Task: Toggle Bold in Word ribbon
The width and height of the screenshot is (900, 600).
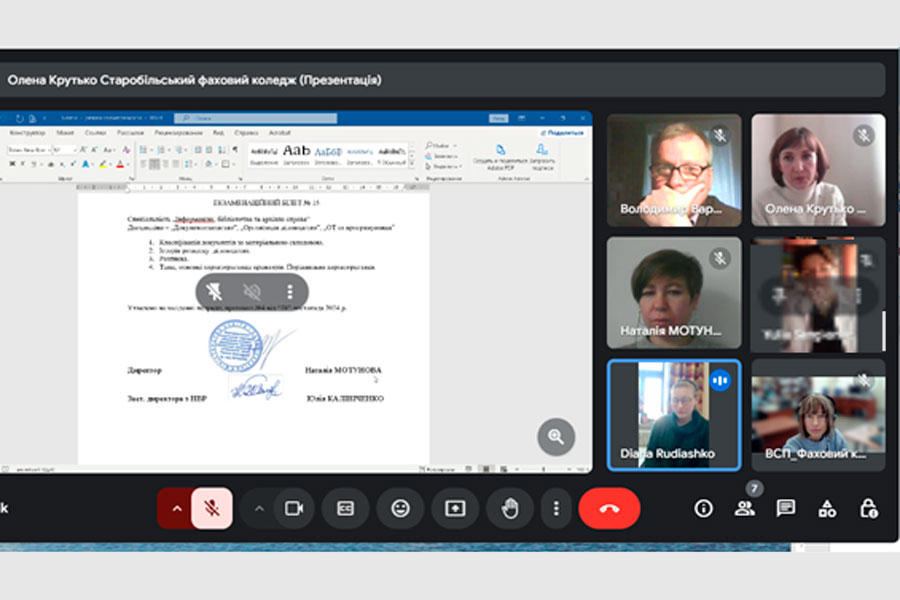Action: [x=12, y=164]
